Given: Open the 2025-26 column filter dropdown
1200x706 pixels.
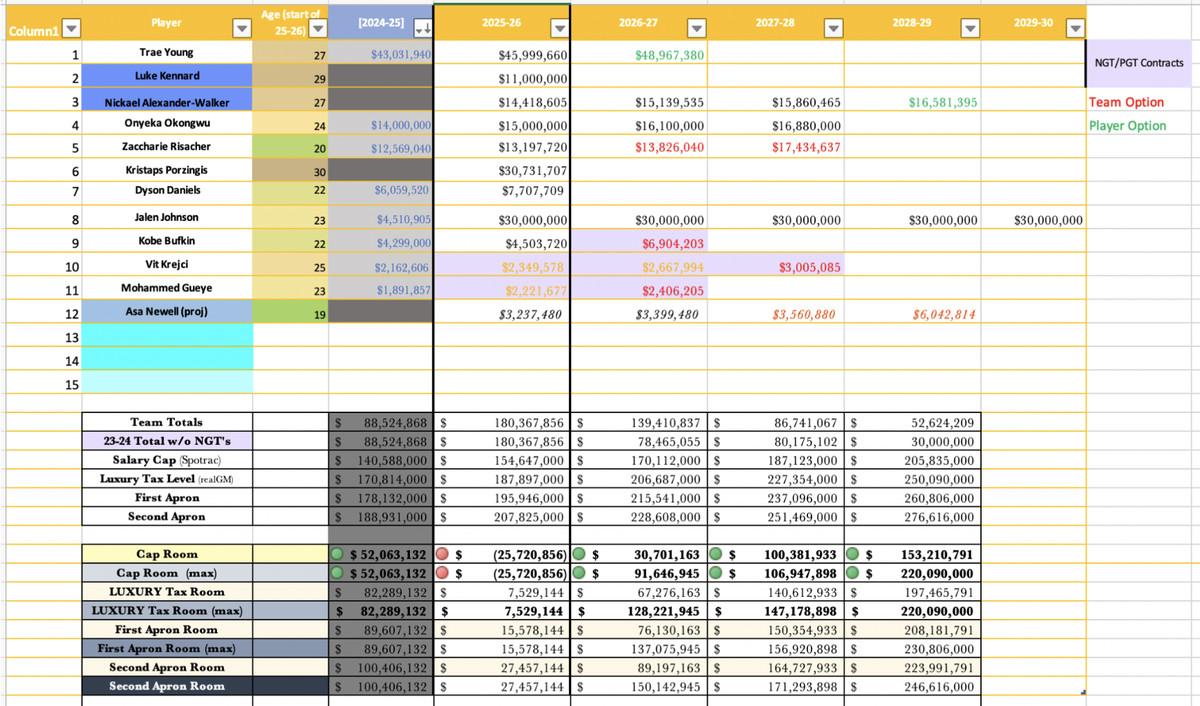Looking at the screenshot, I should tap(559, 28).
